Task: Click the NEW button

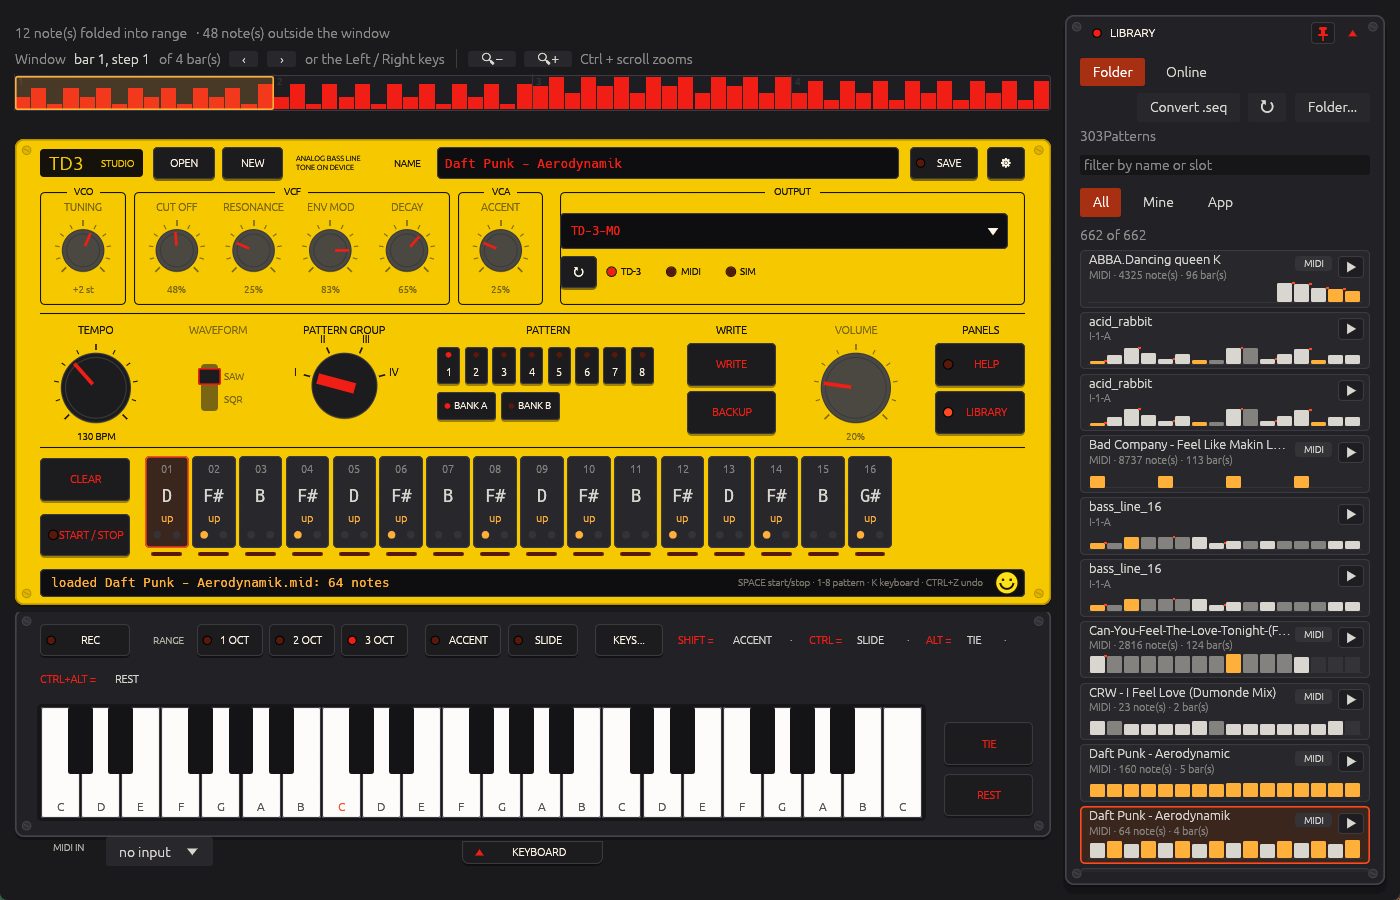Action: click(253, 163)
